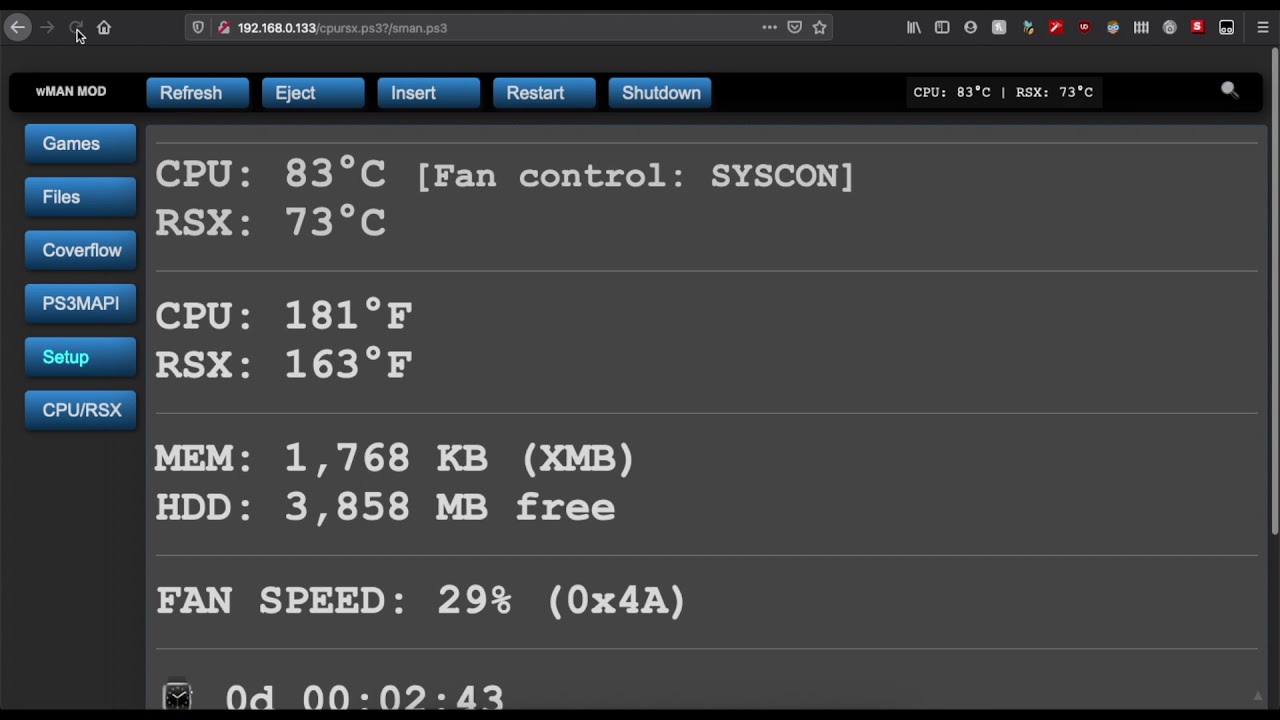
Task: Open the Firefox hamburger menu
Action: coord(1263,28)
